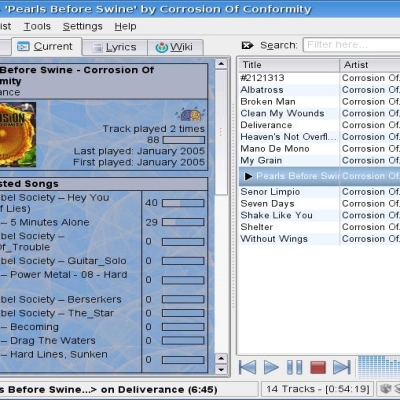Select the track Without Wings
Viewport: 400px width, 400px height.
[319, 239]
